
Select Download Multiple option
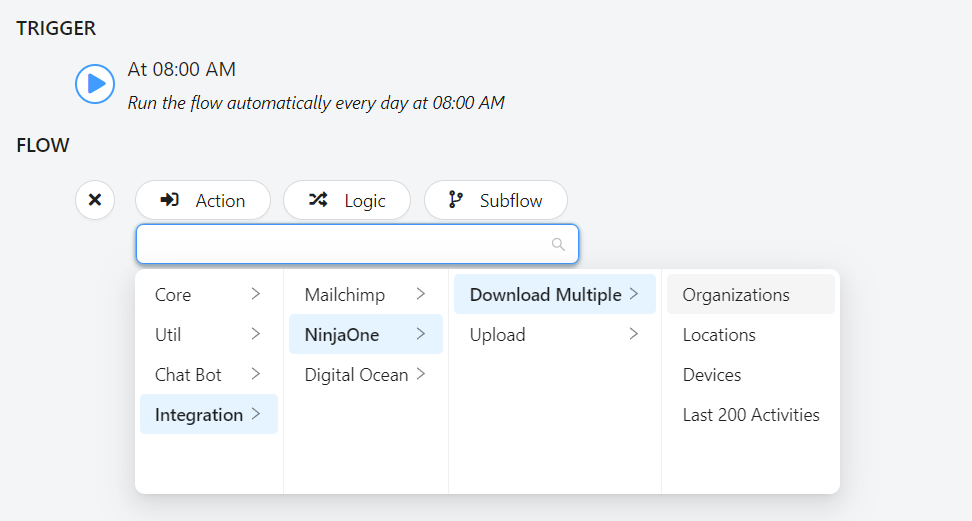pyautogui.click(x=555, y=295)
